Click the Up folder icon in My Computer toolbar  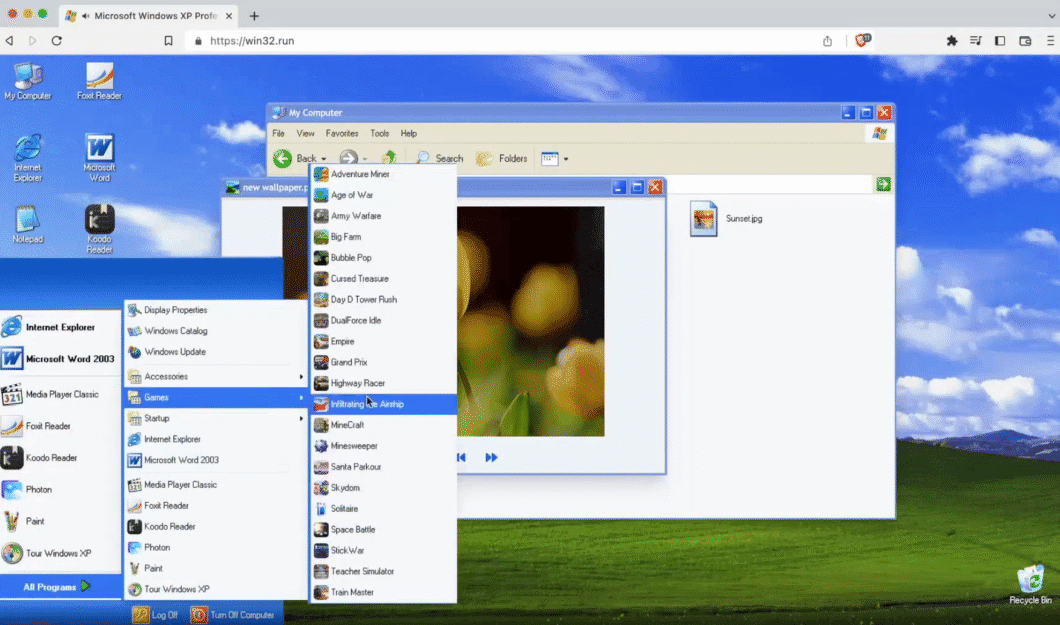coord(390,158)
